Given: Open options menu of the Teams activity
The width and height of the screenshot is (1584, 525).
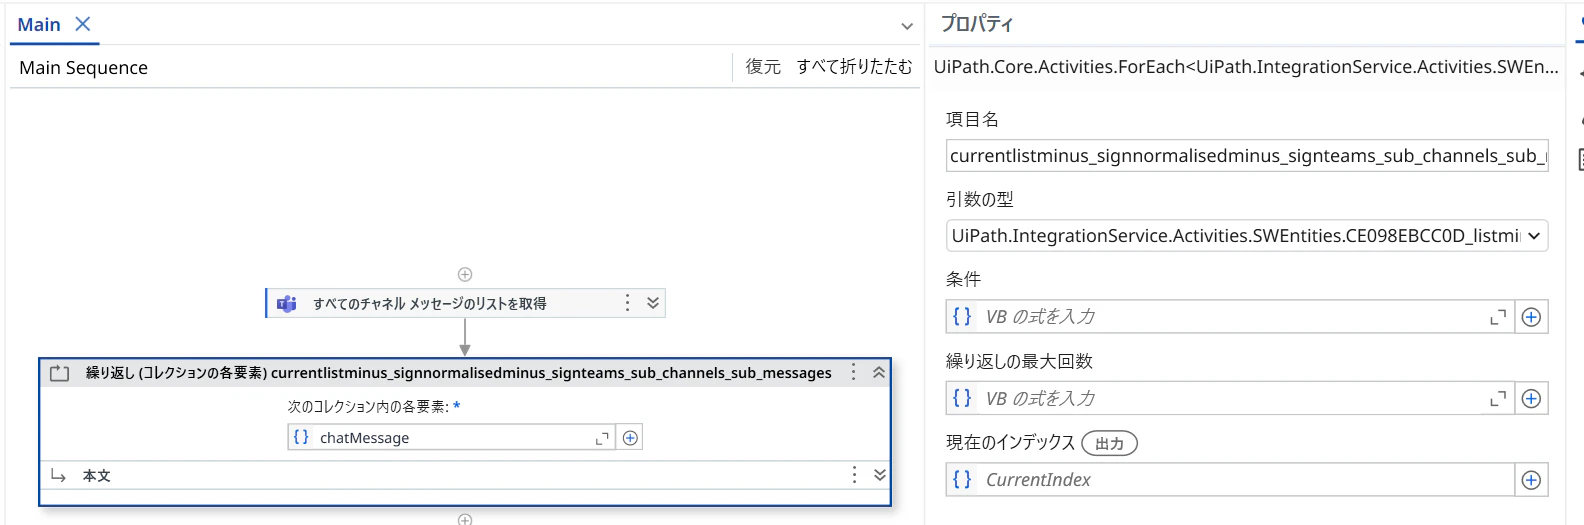Looking at the screenshot, I should (x=627, y=303).
